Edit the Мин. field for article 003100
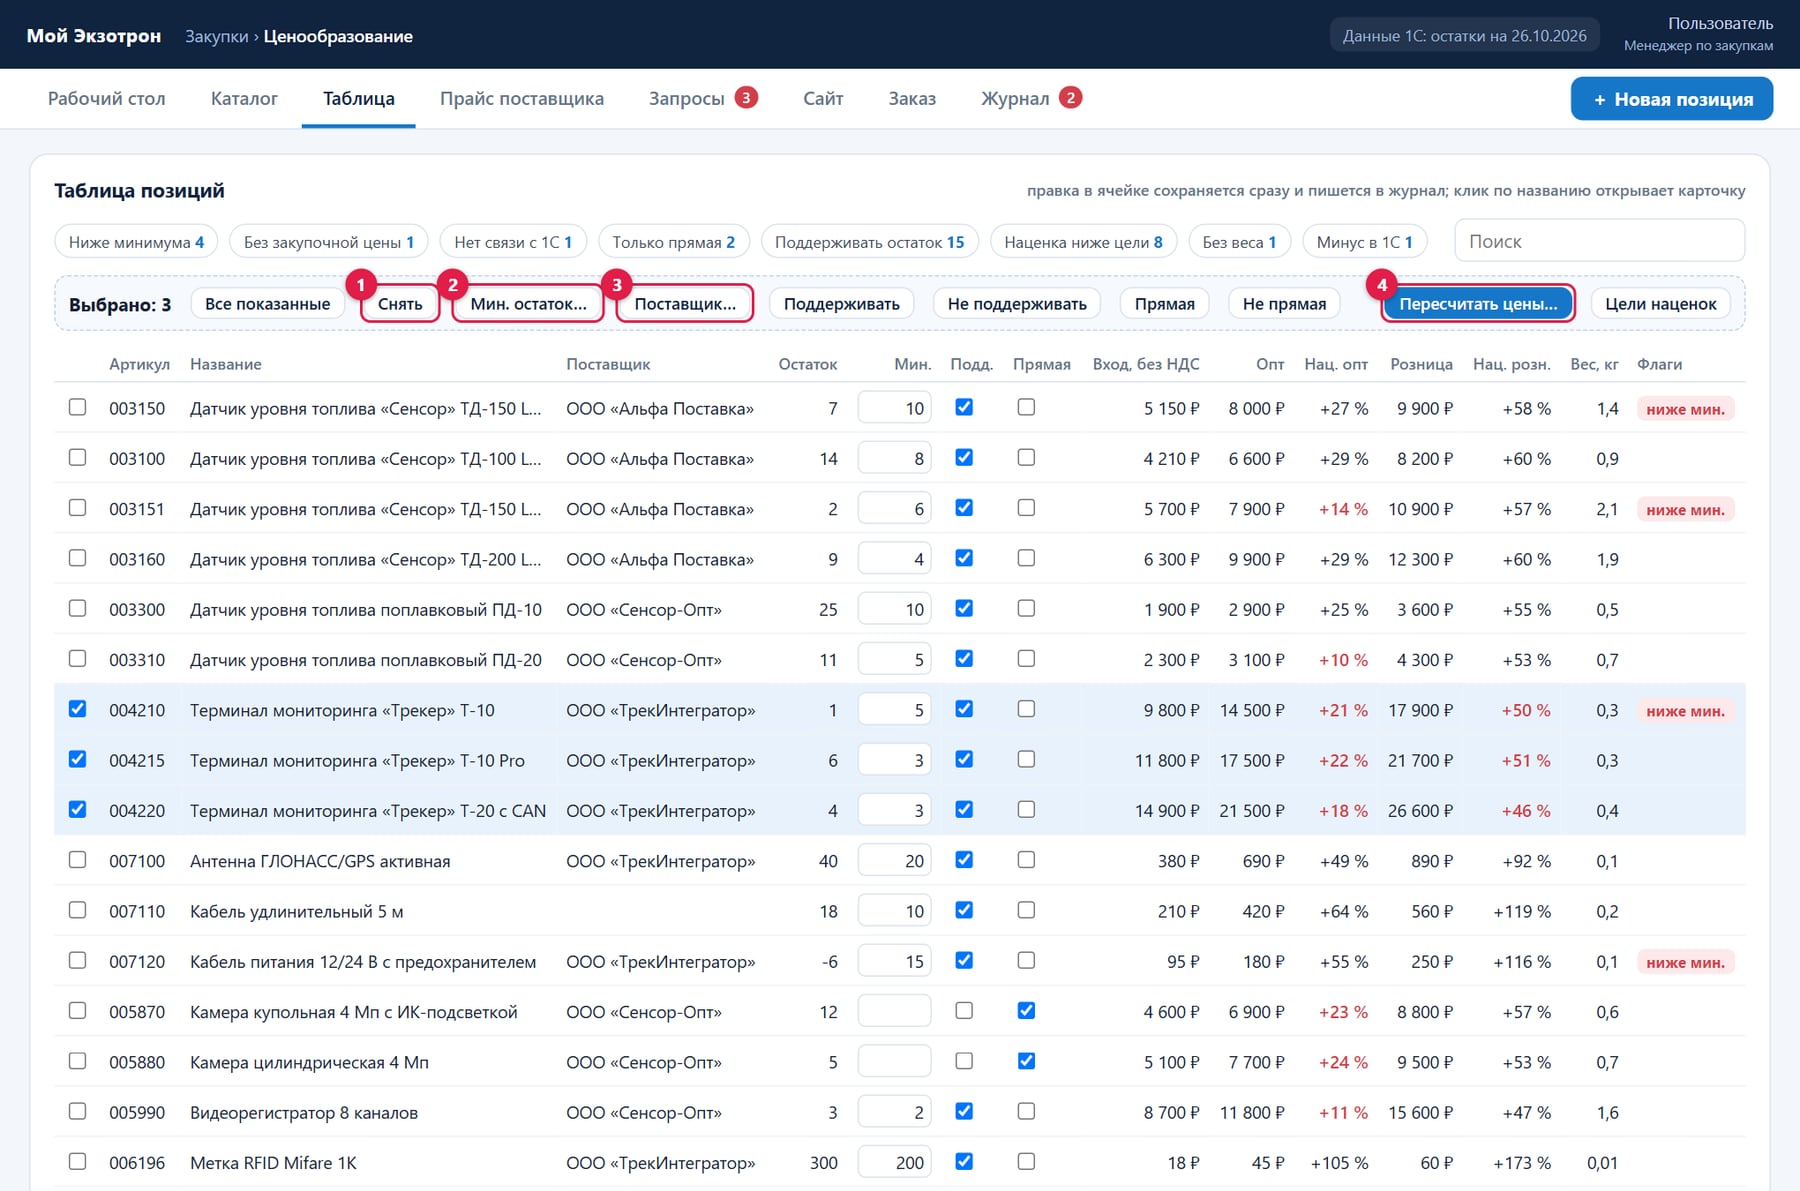Image resolution: width=1800 pixels, height=1191 pixels. pos(894,458)
